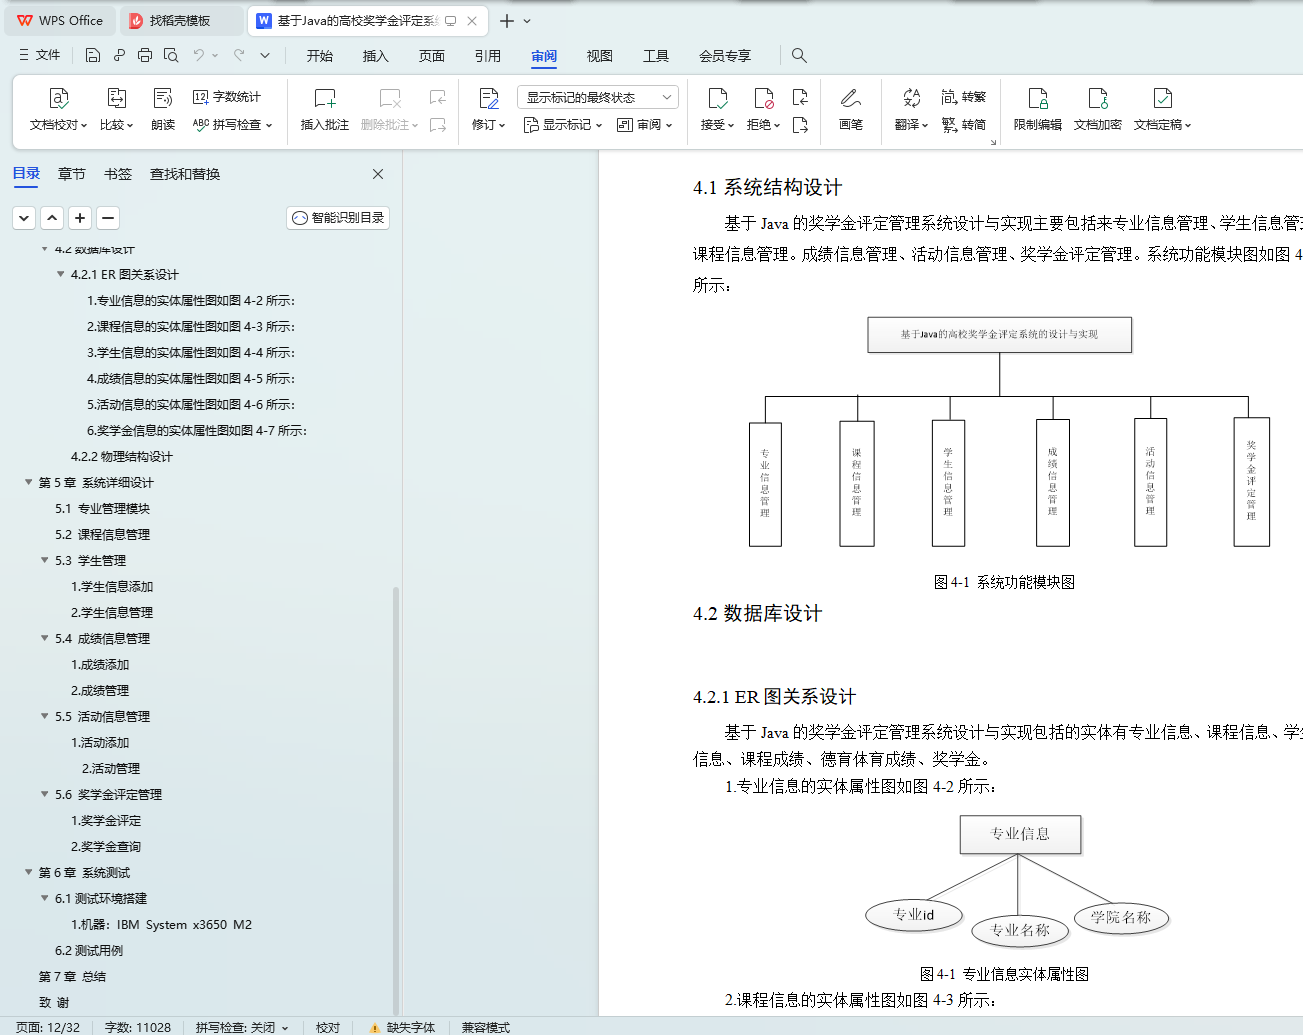This screenshot has width=1303, height=1035.
Task: Open the 显示标记 show markup dropdown
Action: tap(563, 125)
